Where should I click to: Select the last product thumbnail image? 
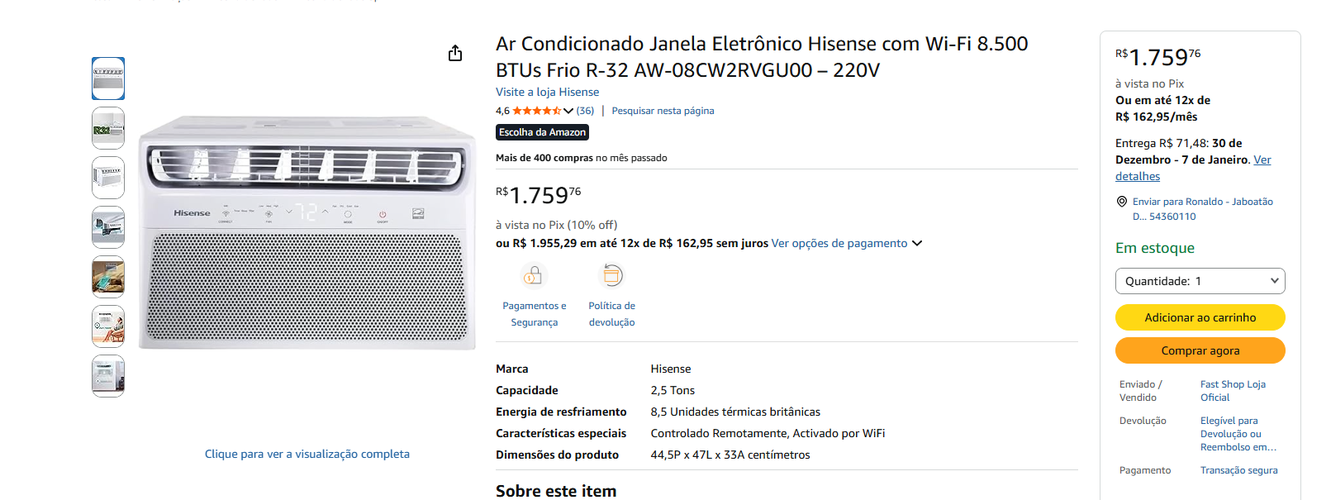108,376
